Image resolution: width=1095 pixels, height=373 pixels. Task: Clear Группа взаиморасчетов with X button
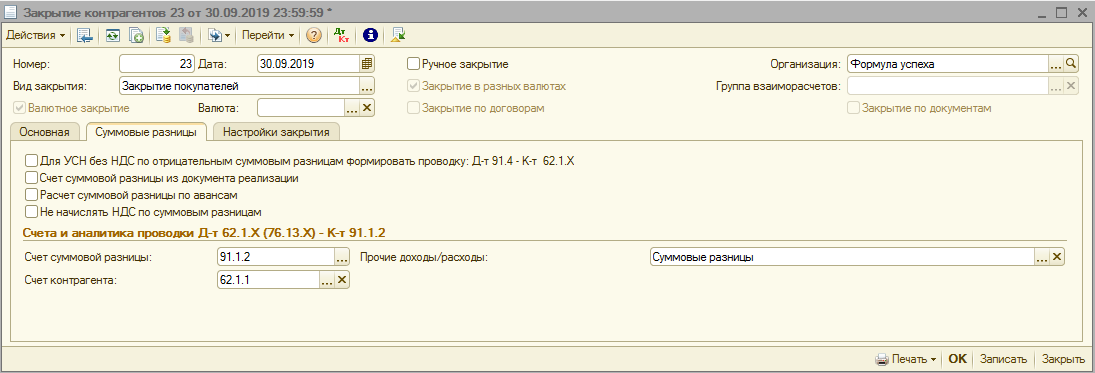pyautogui.click(x=1071, y=86)
